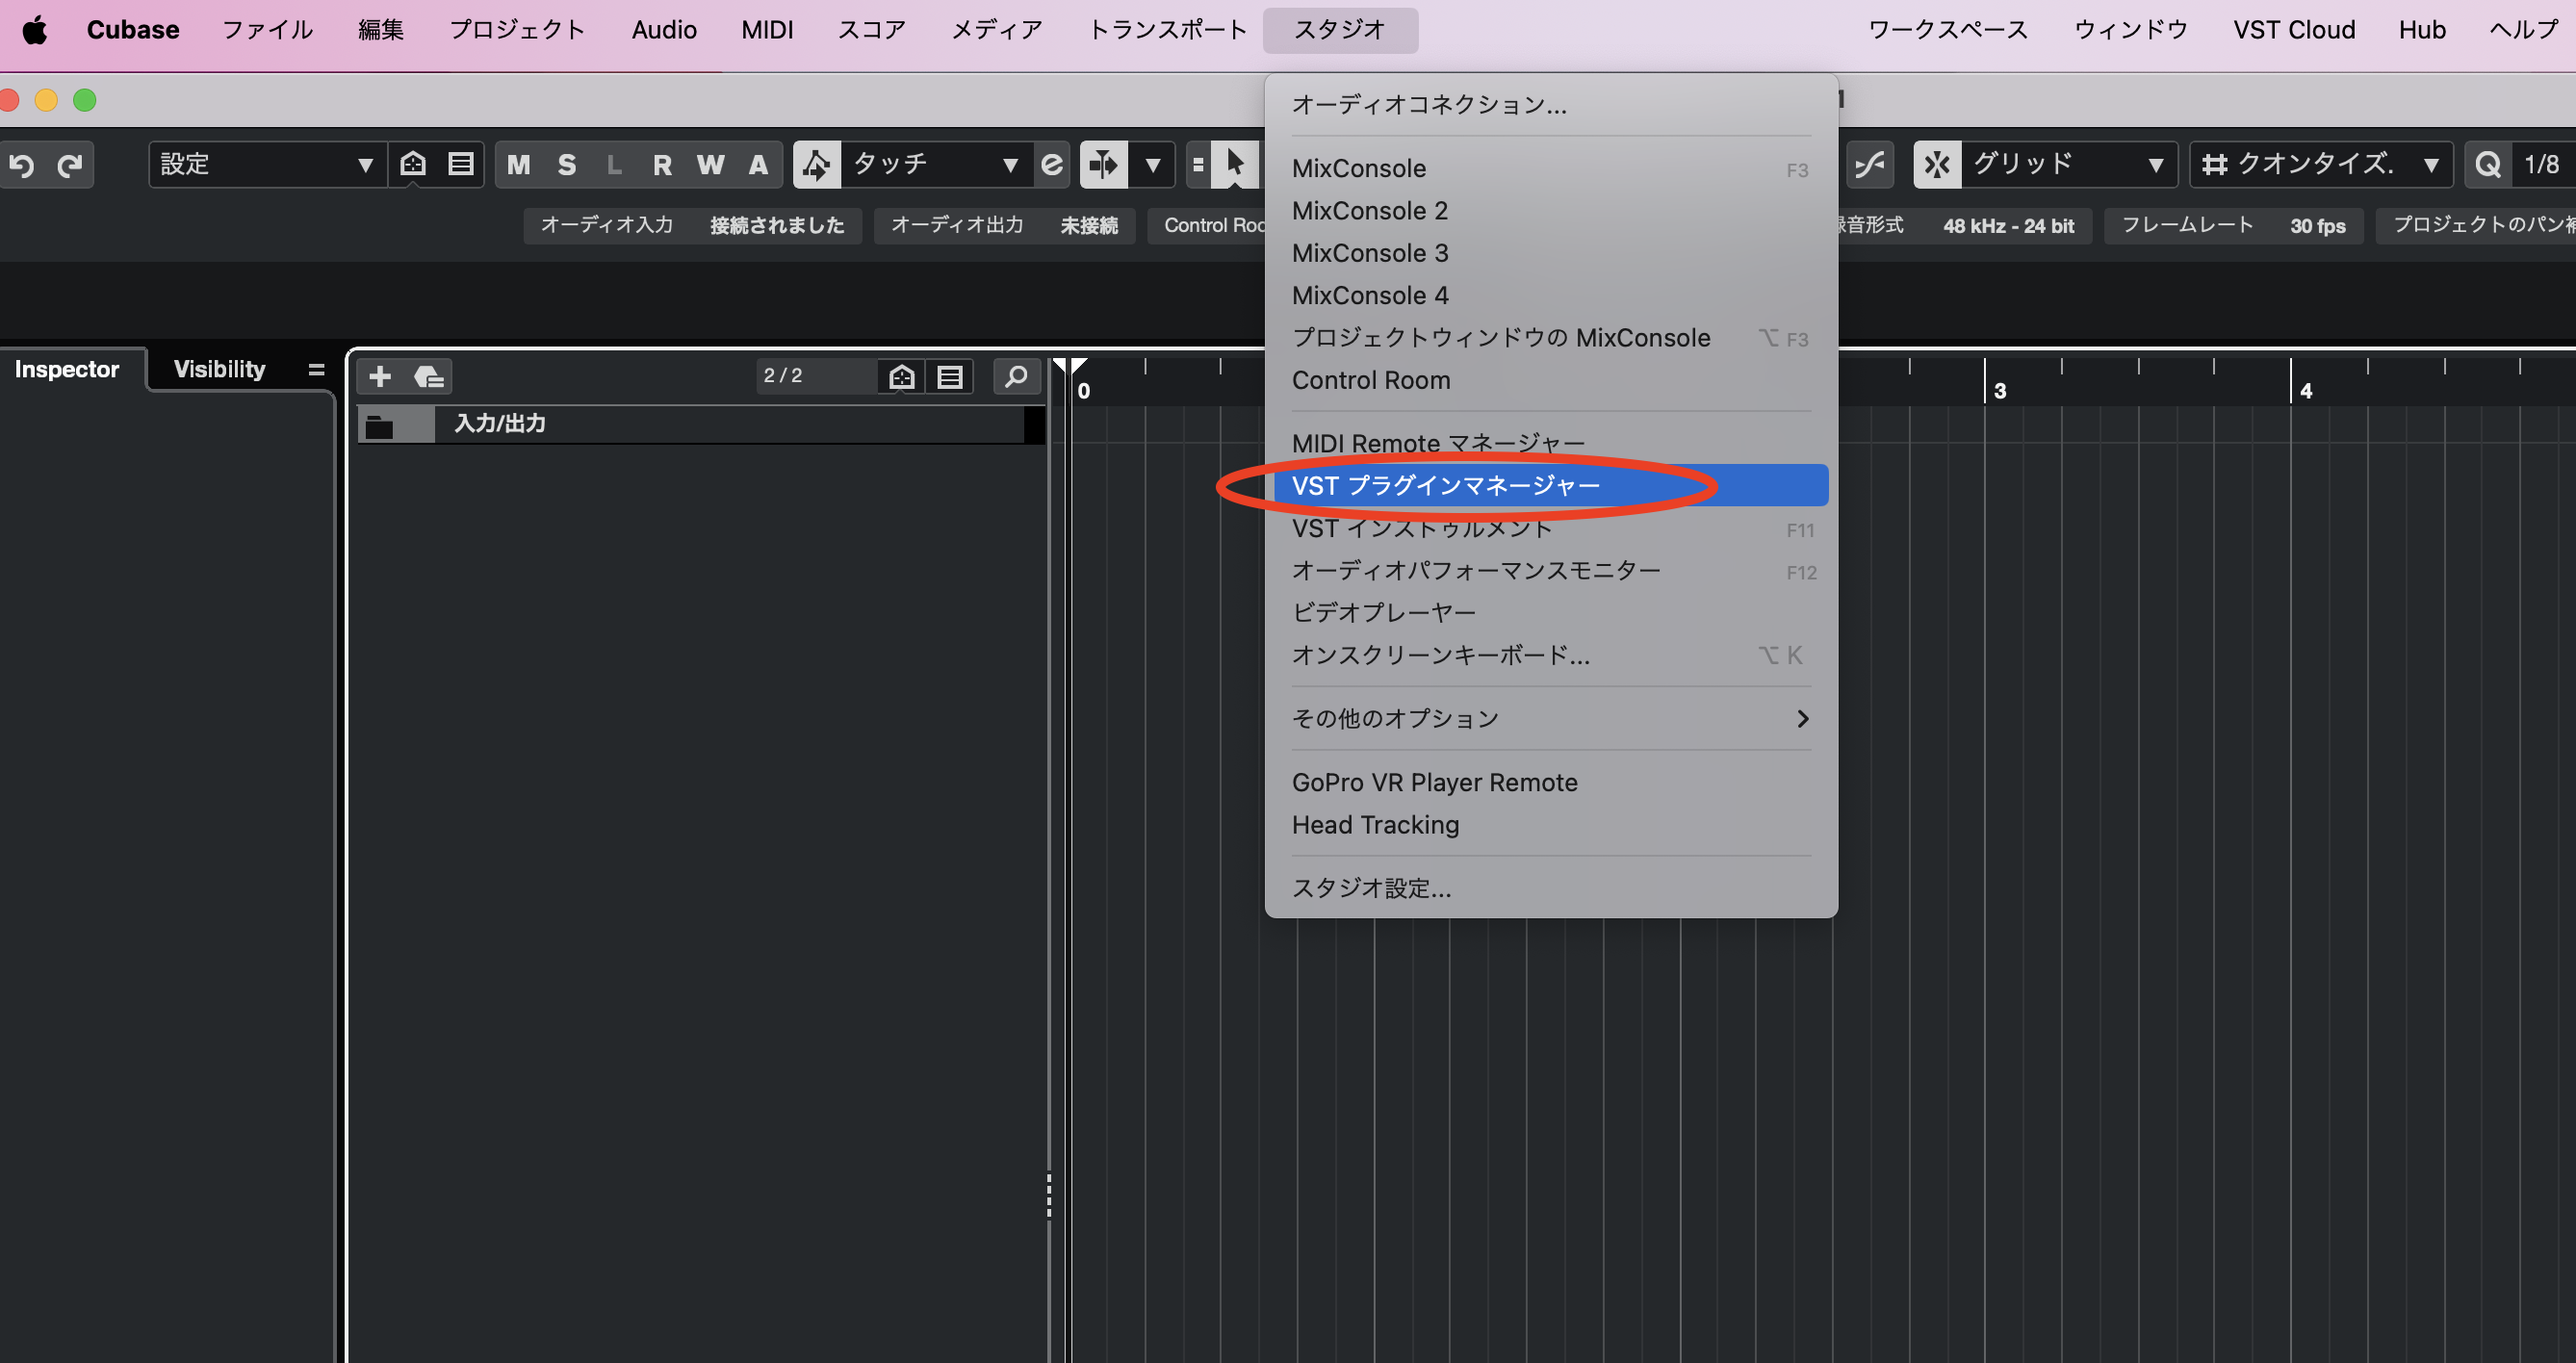Open the automation panel 'e' icon

(1052, 165)
